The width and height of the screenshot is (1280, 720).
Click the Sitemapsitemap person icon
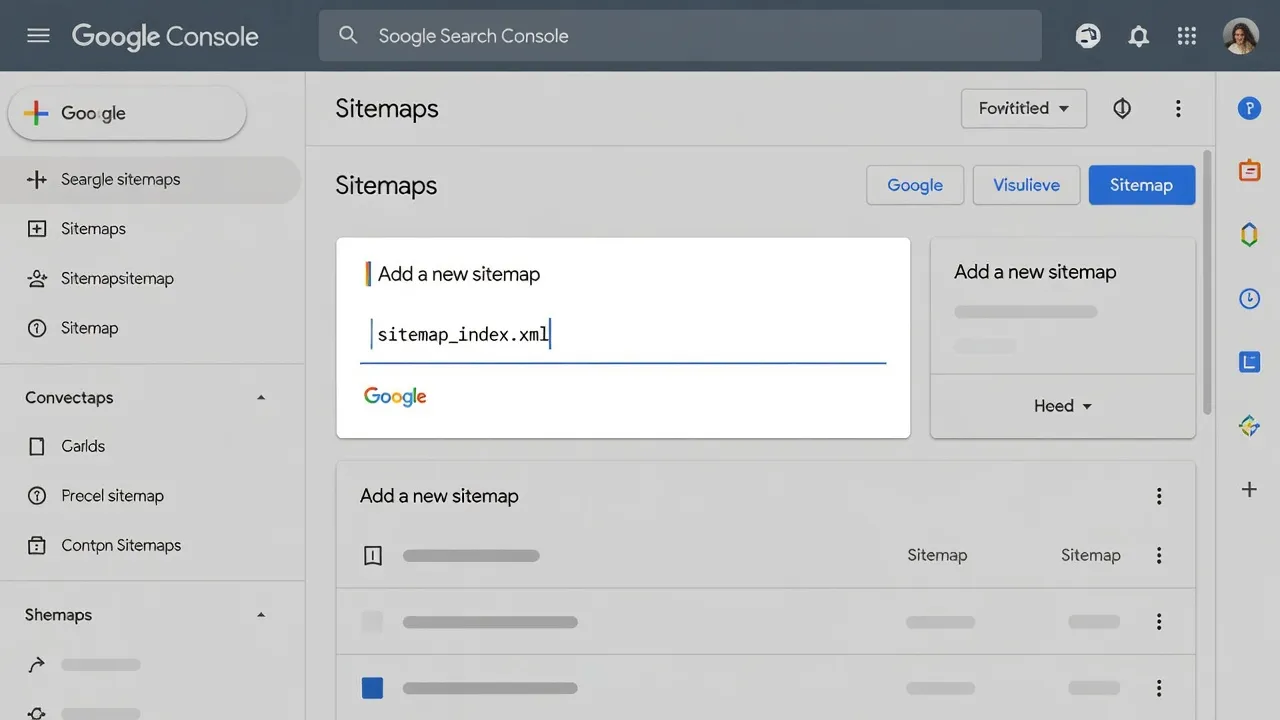coord(37,279)
